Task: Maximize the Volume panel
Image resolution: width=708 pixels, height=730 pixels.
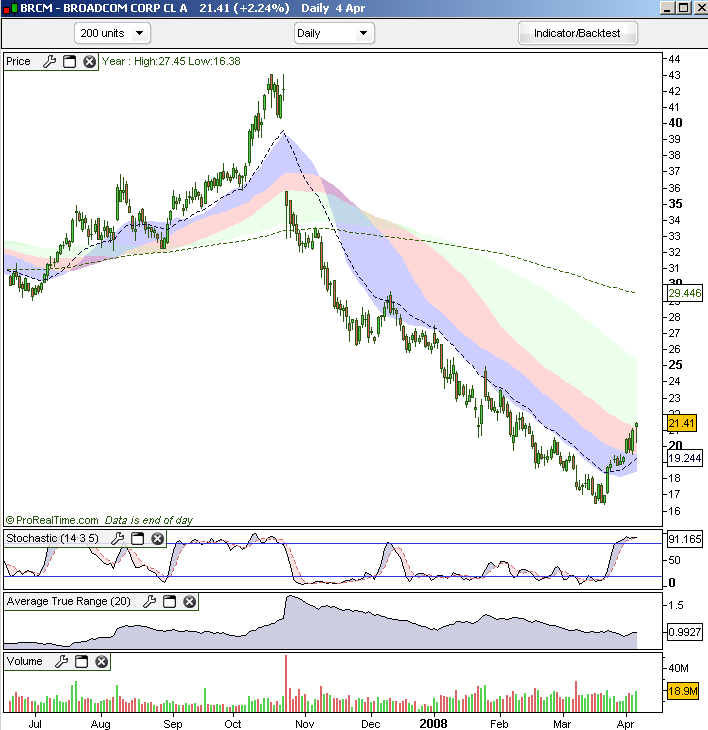Action: pyautogui.click(x=81, y=662)
